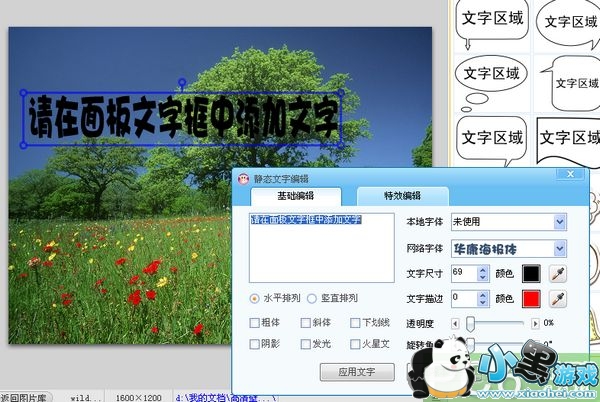Choose the rectangular bubble with wavy bottom edge
This screenshot has width=600, height=402.
pyautogui.click(x=569, y=142)
